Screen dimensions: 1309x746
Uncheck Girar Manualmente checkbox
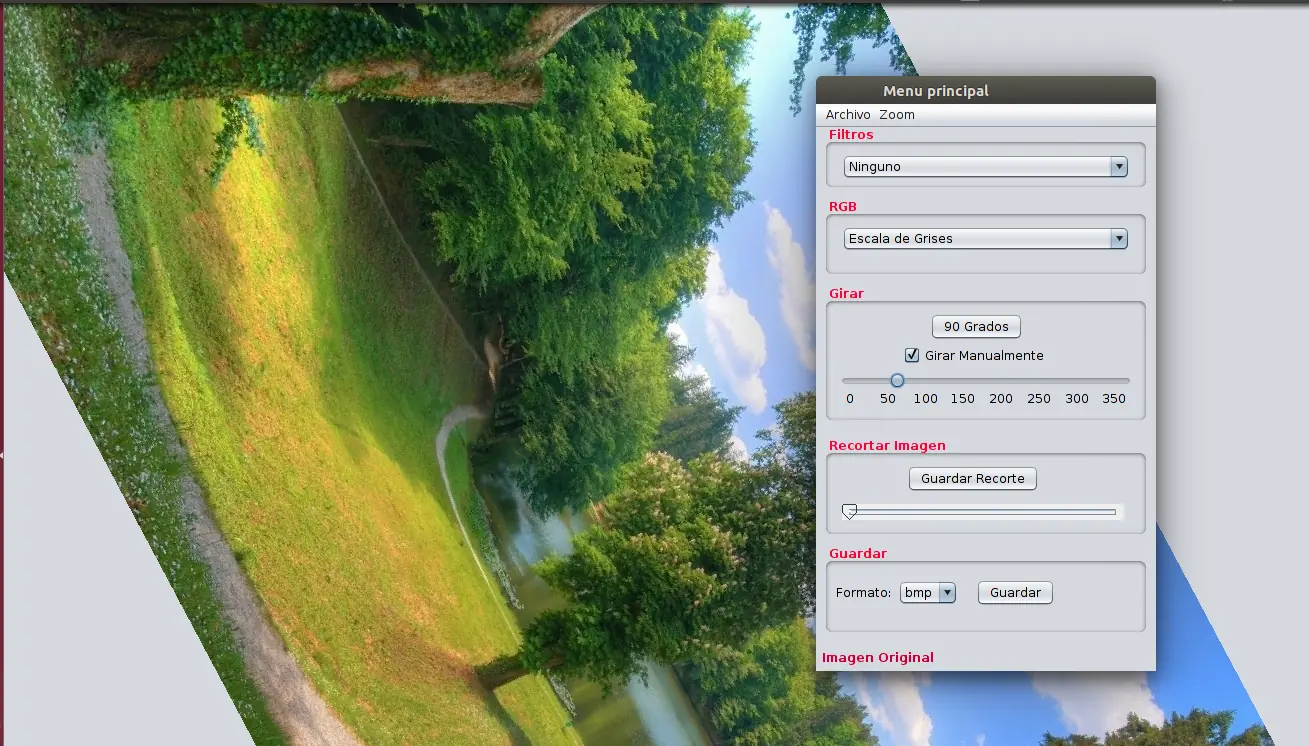coord(912,355)
